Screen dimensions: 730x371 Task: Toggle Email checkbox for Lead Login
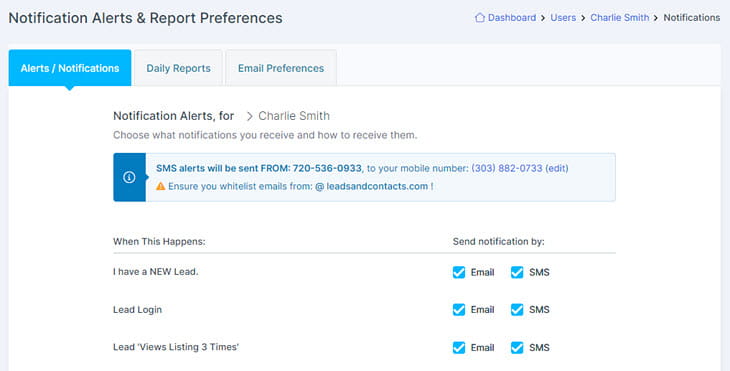pos(459,310)
